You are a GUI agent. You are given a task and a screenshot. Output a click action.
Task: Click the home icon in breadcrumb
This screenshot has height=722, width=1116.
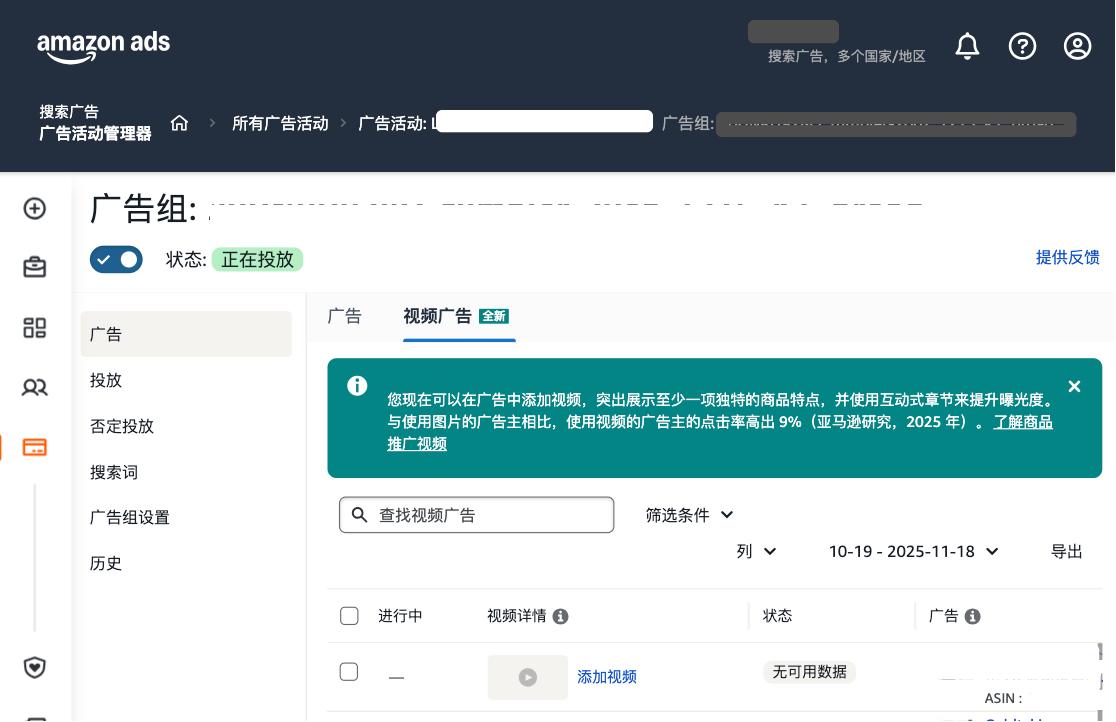[x=180, y=123]
